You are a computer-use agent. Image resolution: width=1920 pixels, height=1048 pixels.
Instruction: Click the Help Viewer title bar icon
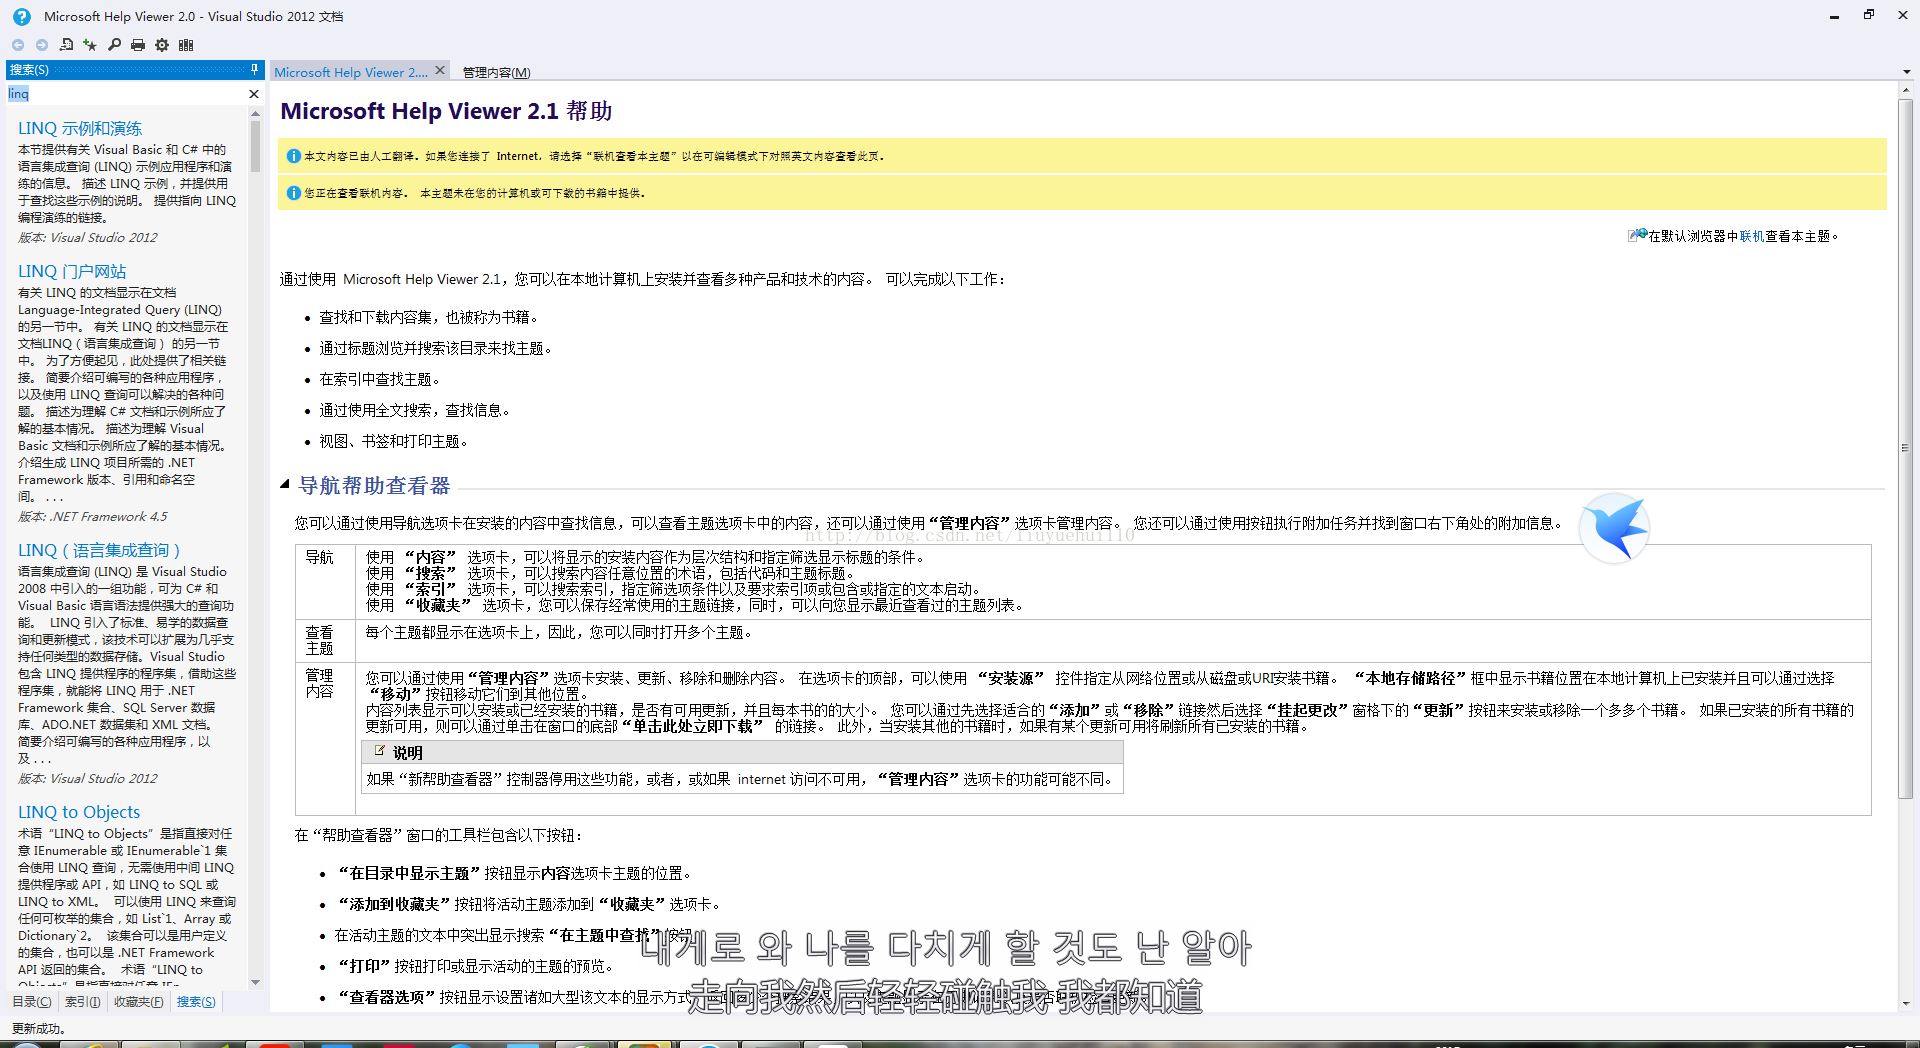22,16
